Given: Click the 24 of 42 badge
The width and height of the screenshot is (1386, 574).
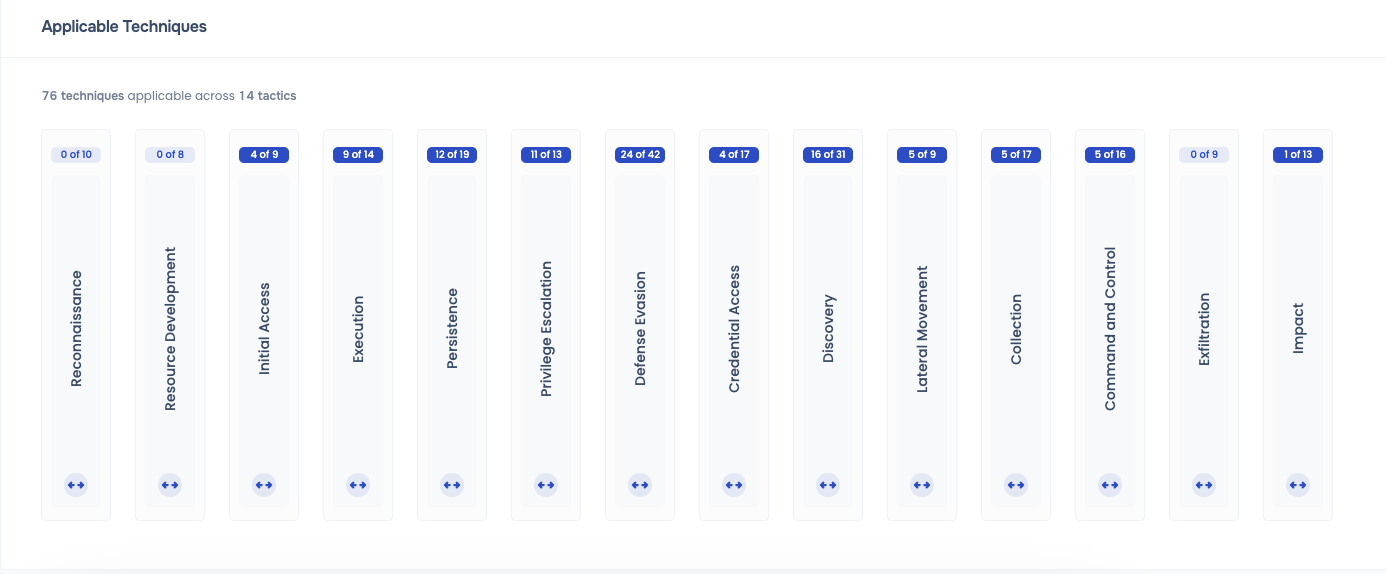Looking at the screenshot, I should pyautogui.click(x=640, y=155).
